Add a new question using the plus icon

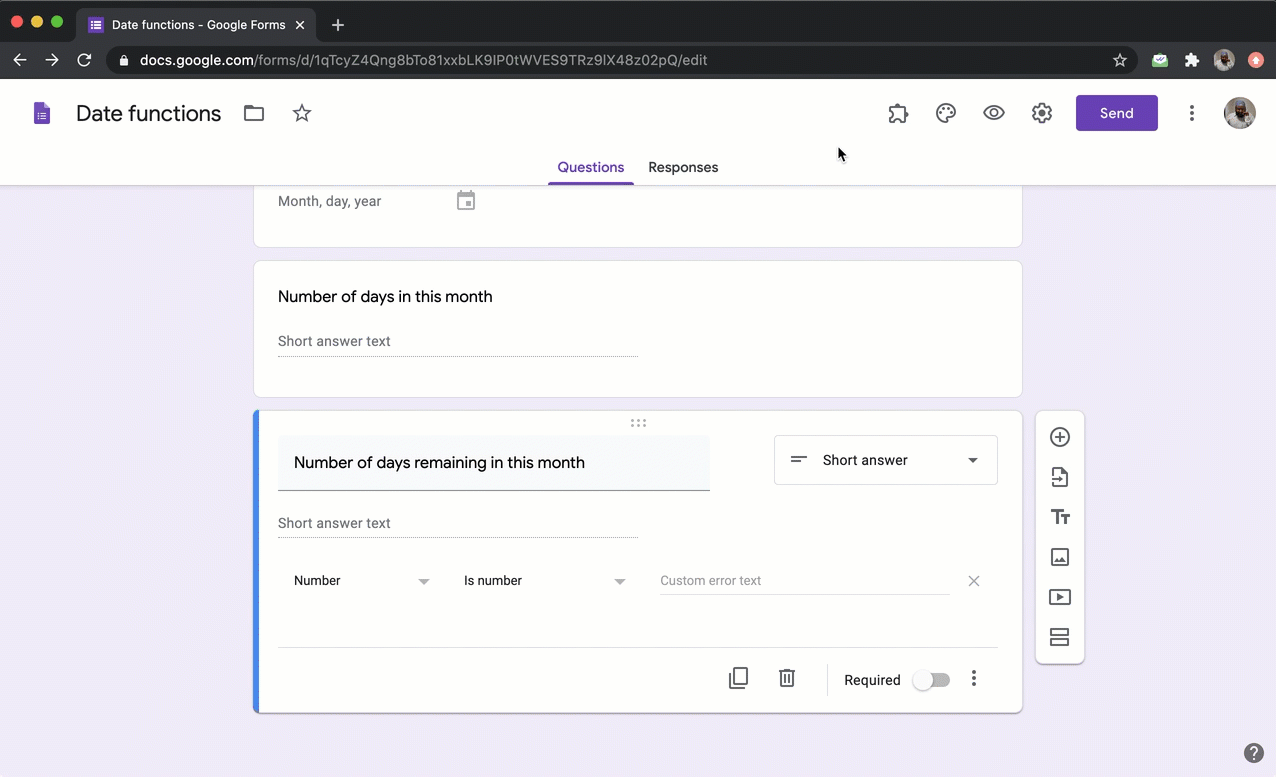(1059, 437)
